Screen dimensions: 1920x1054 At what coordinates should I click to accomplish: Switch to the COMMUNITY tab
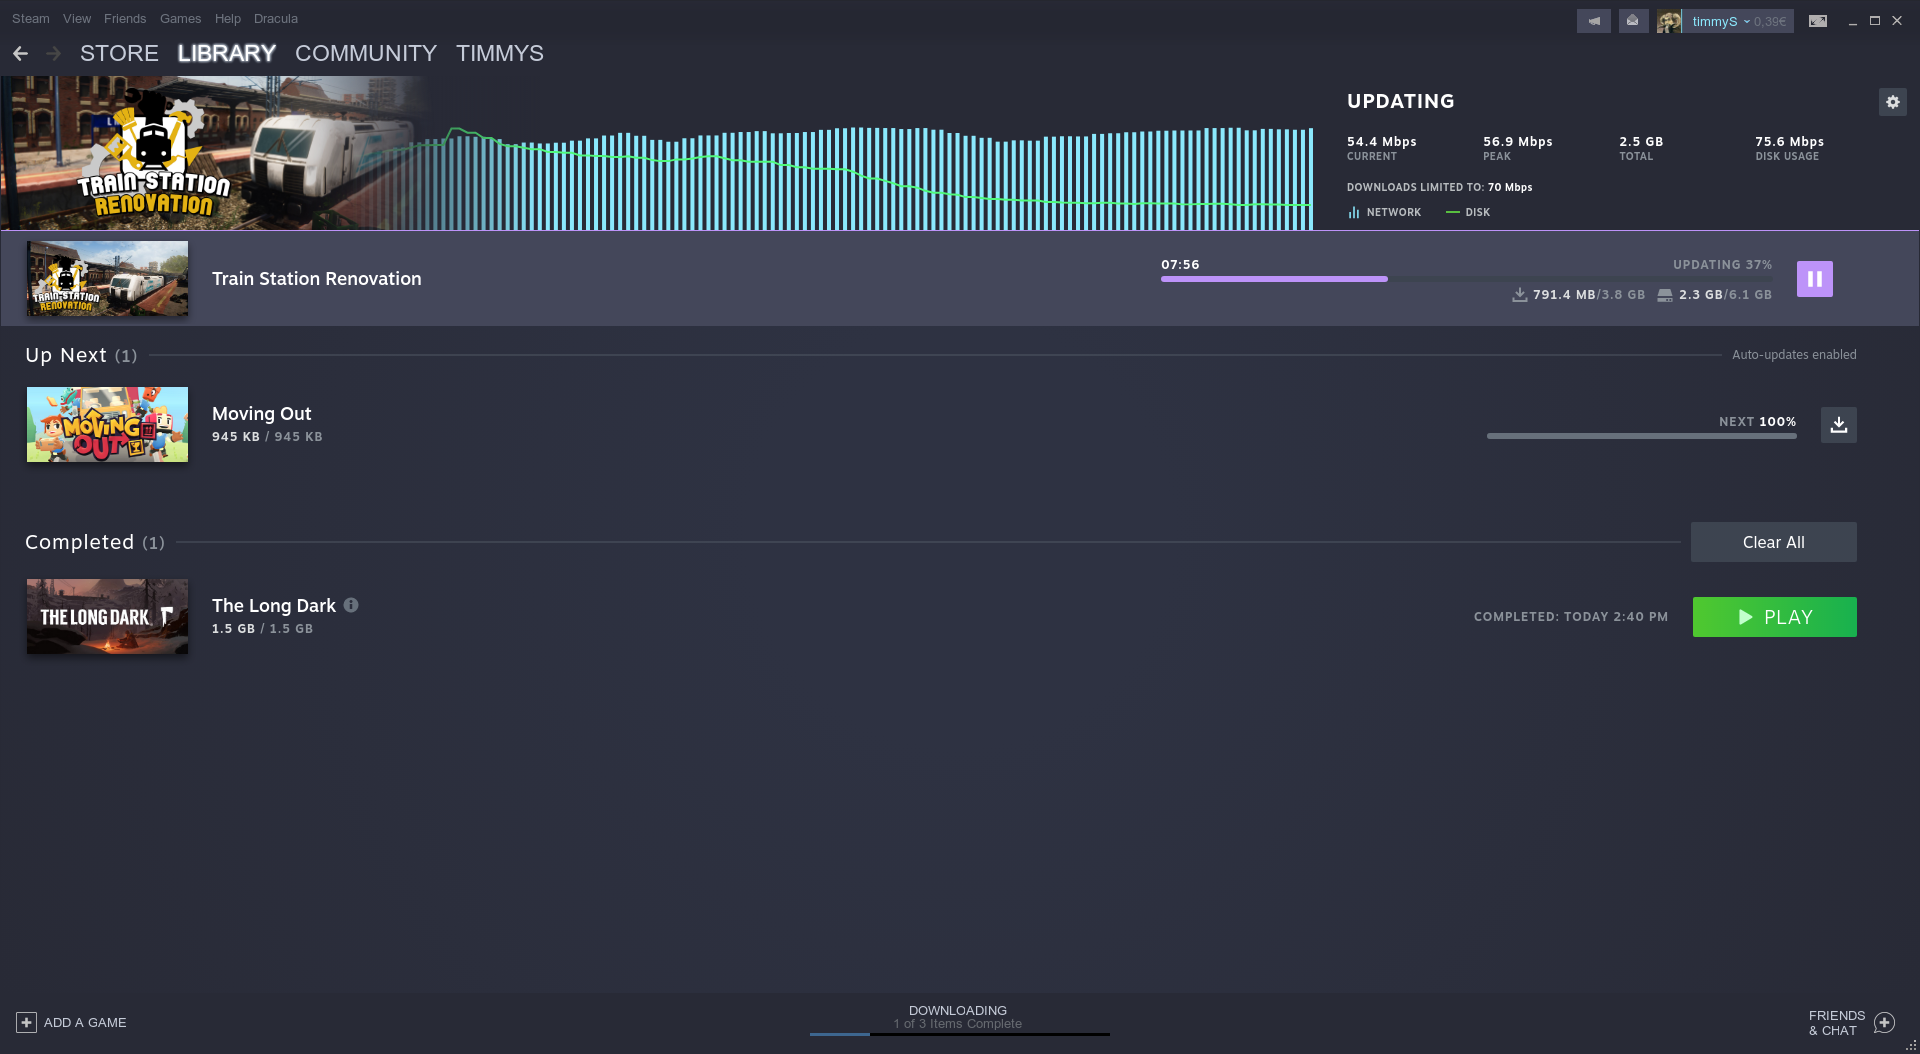point(366,53)
